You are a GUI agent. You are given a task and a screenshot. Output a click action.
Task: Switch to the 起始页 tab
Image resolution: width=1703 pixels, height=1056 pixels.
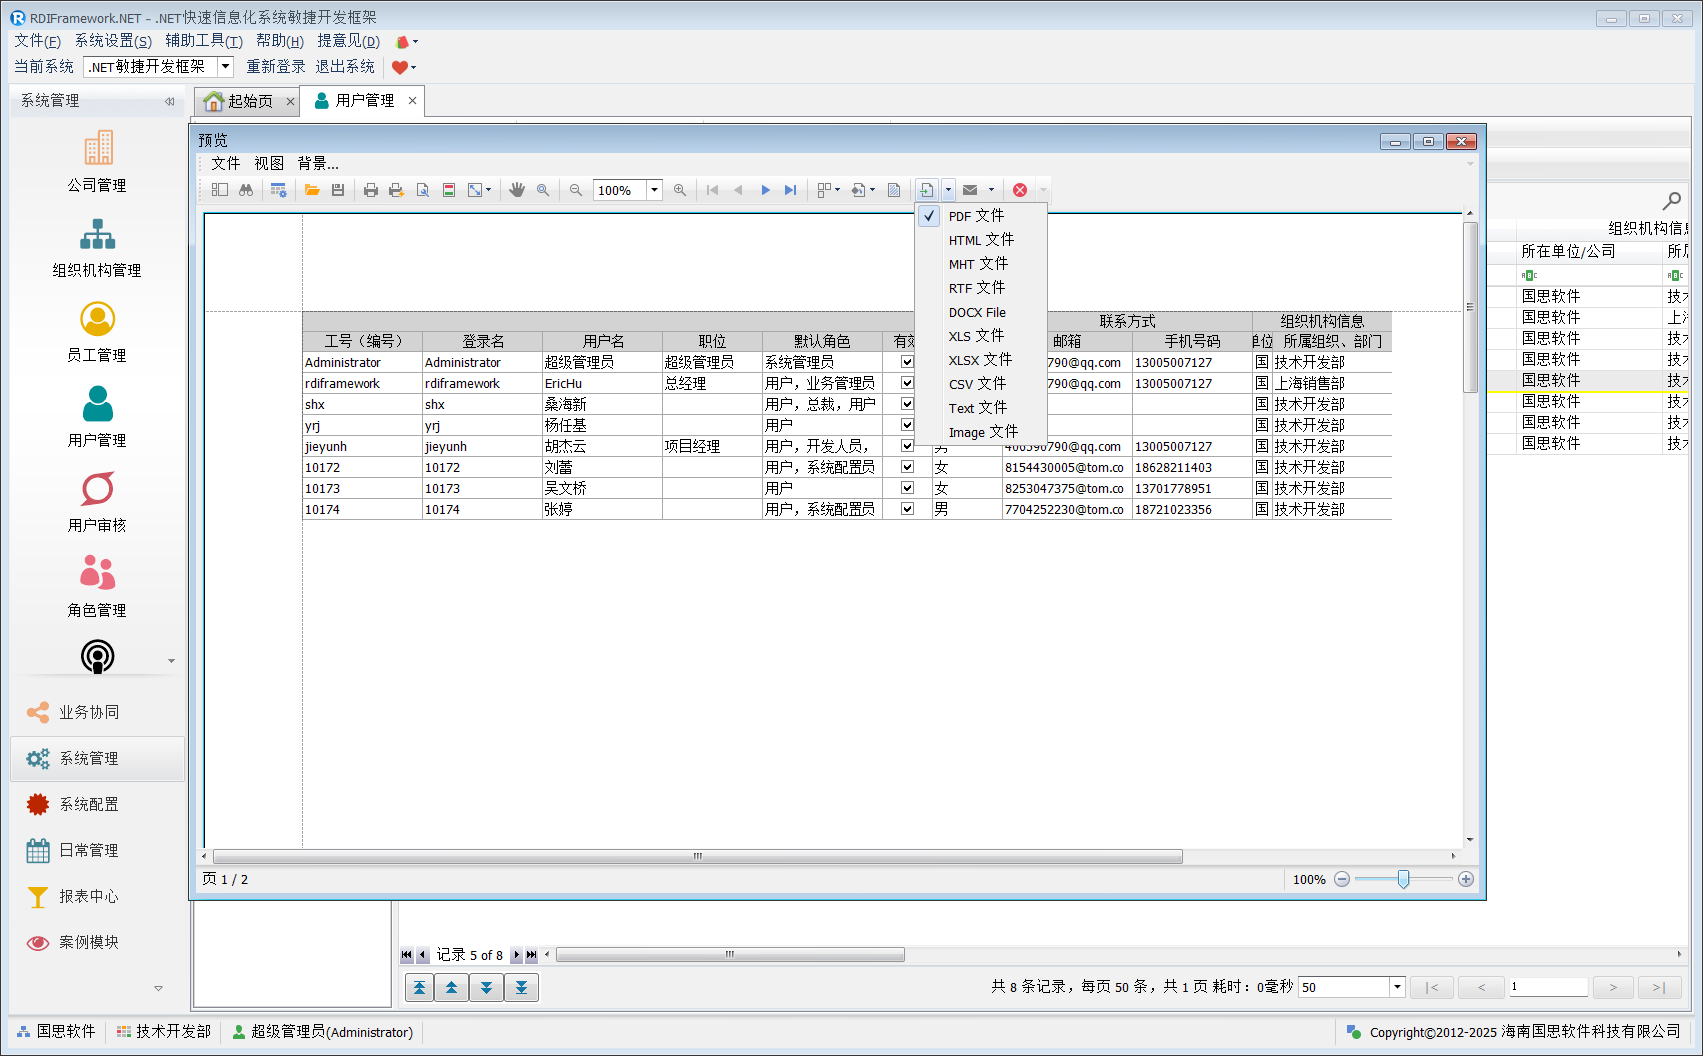248,101
